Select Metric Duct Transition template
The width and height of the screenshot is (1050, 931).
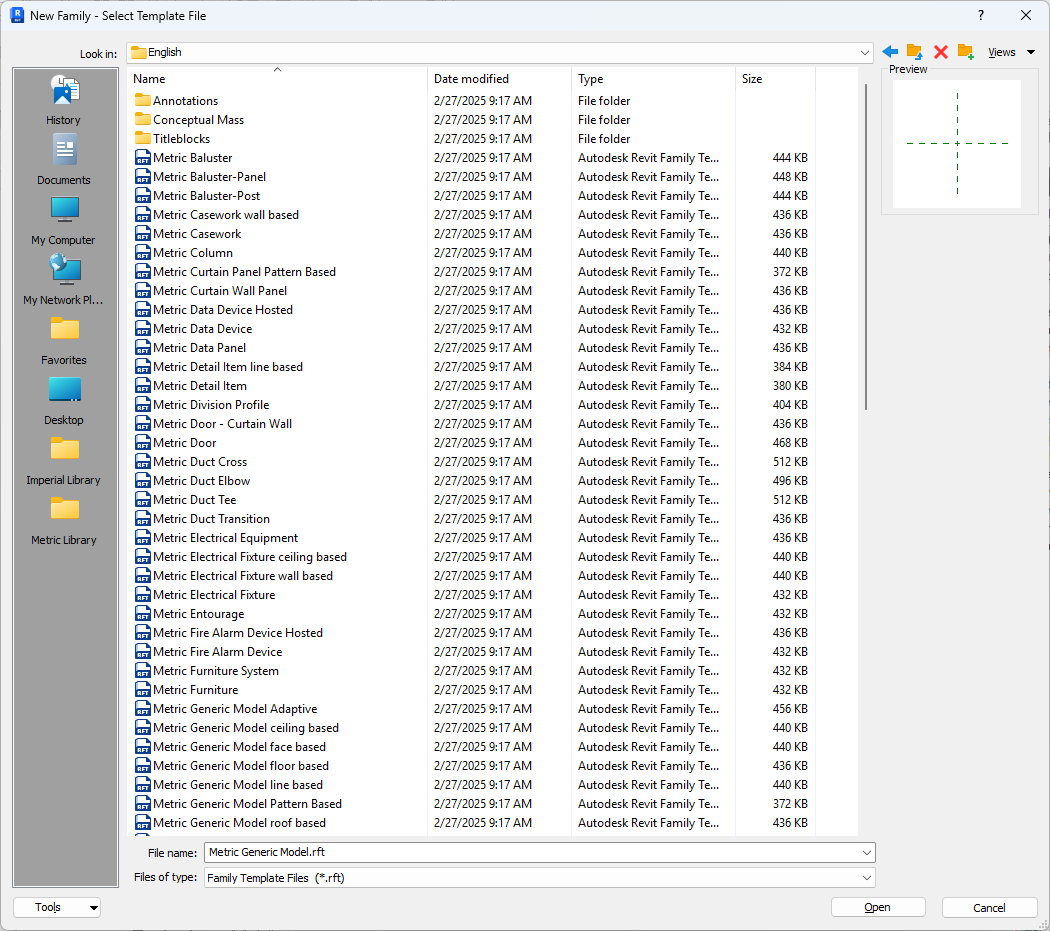[x=212, y=519]
